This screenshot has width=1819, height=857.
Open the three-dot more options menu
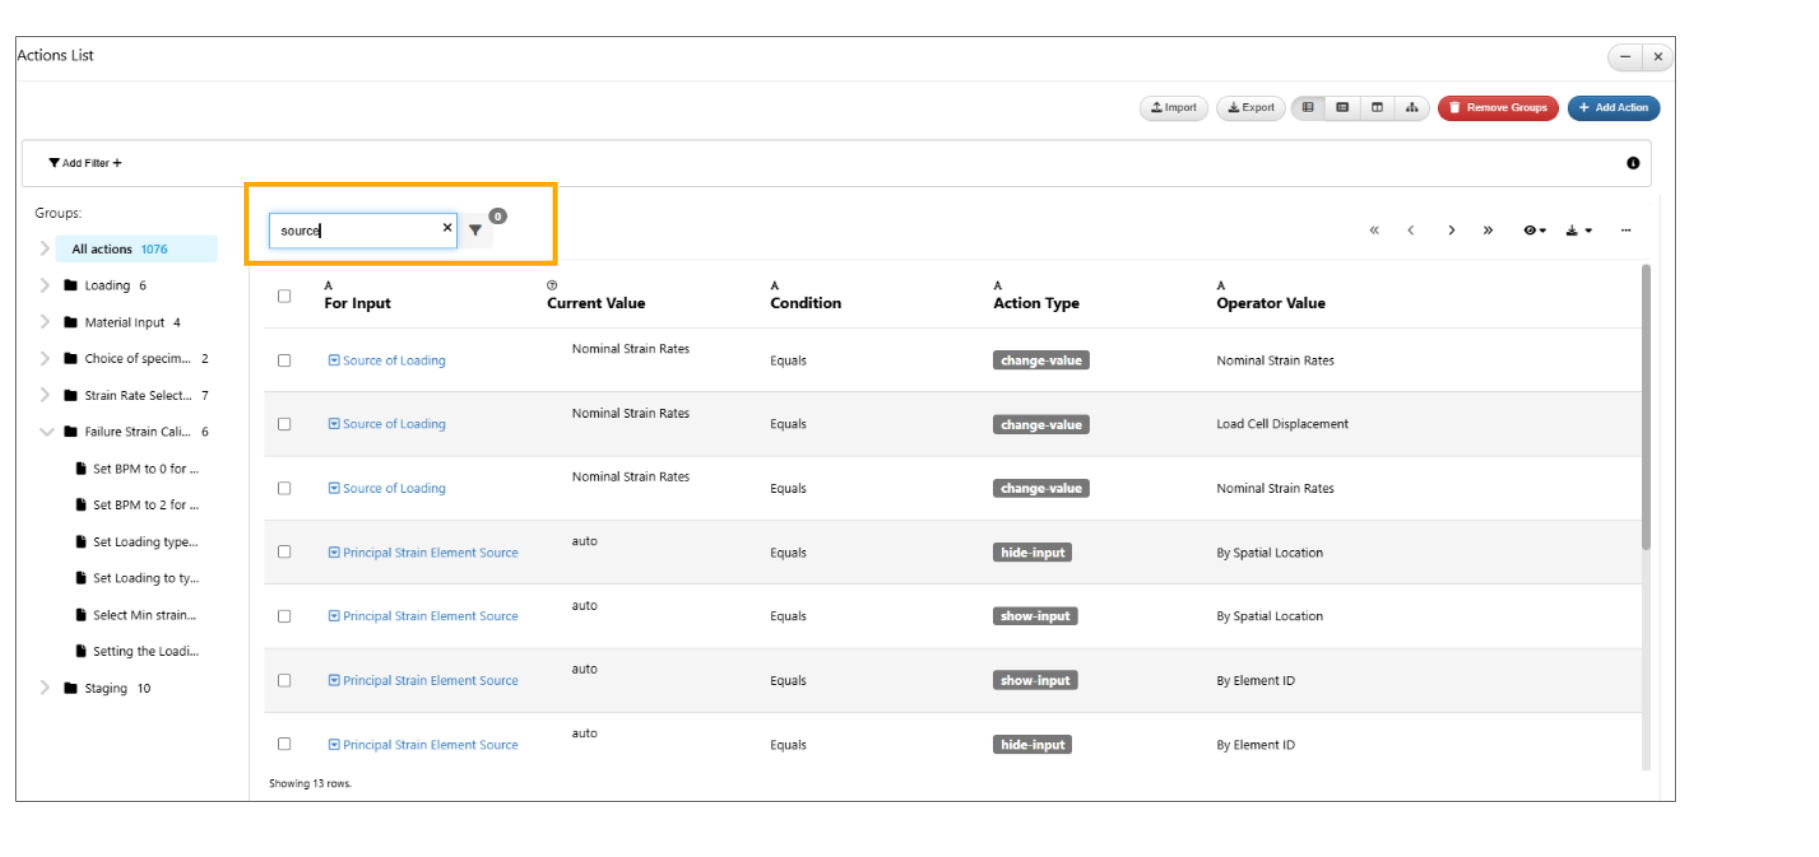pos(1626,231)
